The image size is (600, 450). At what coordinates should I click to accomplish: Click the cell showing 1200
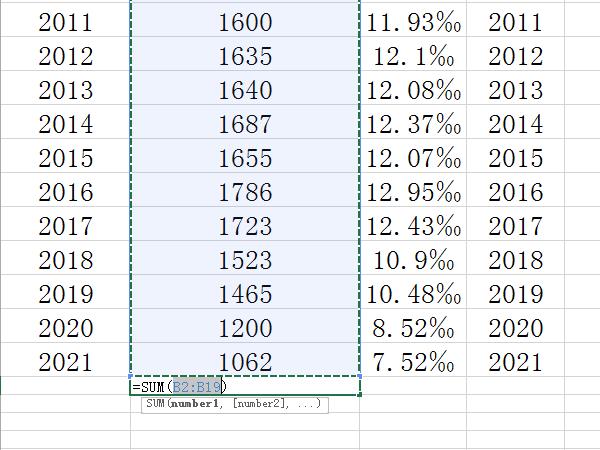point(244,328)
